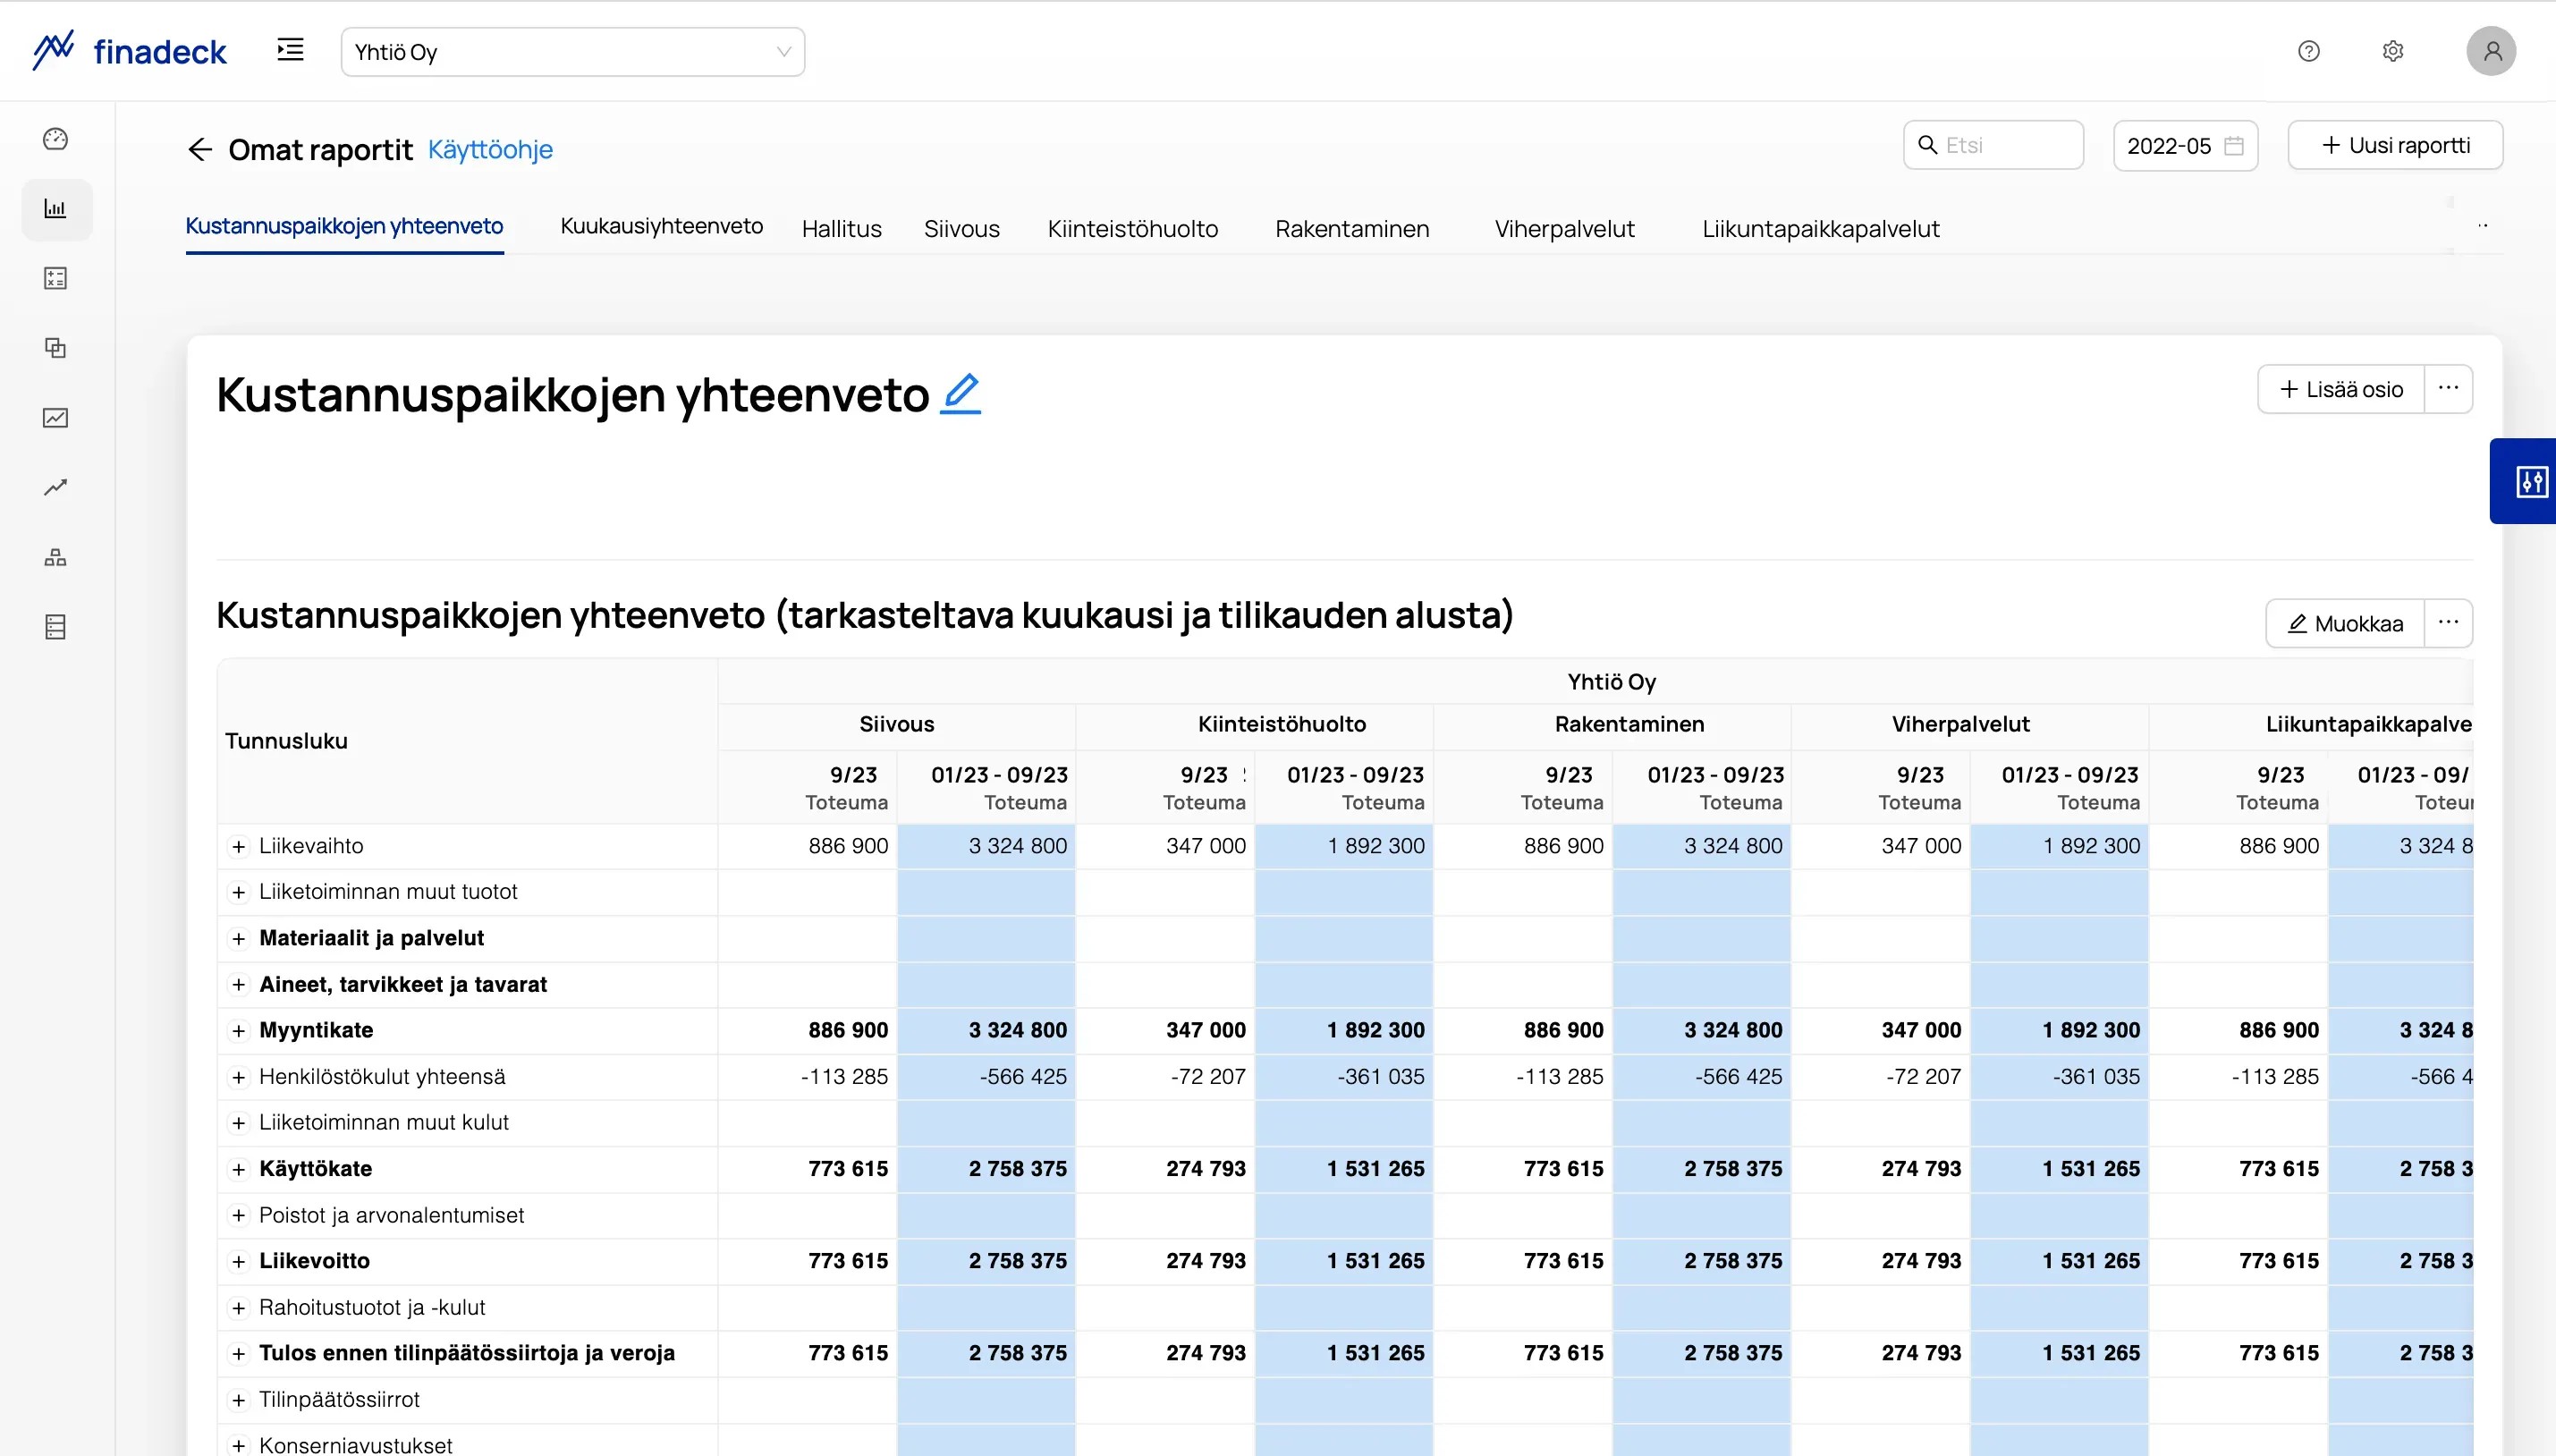The width and height of the screenshot is (2556, 1456).
Task: Expand the Henkilöstökulut yhteensä row
Action: [238, 1078]
